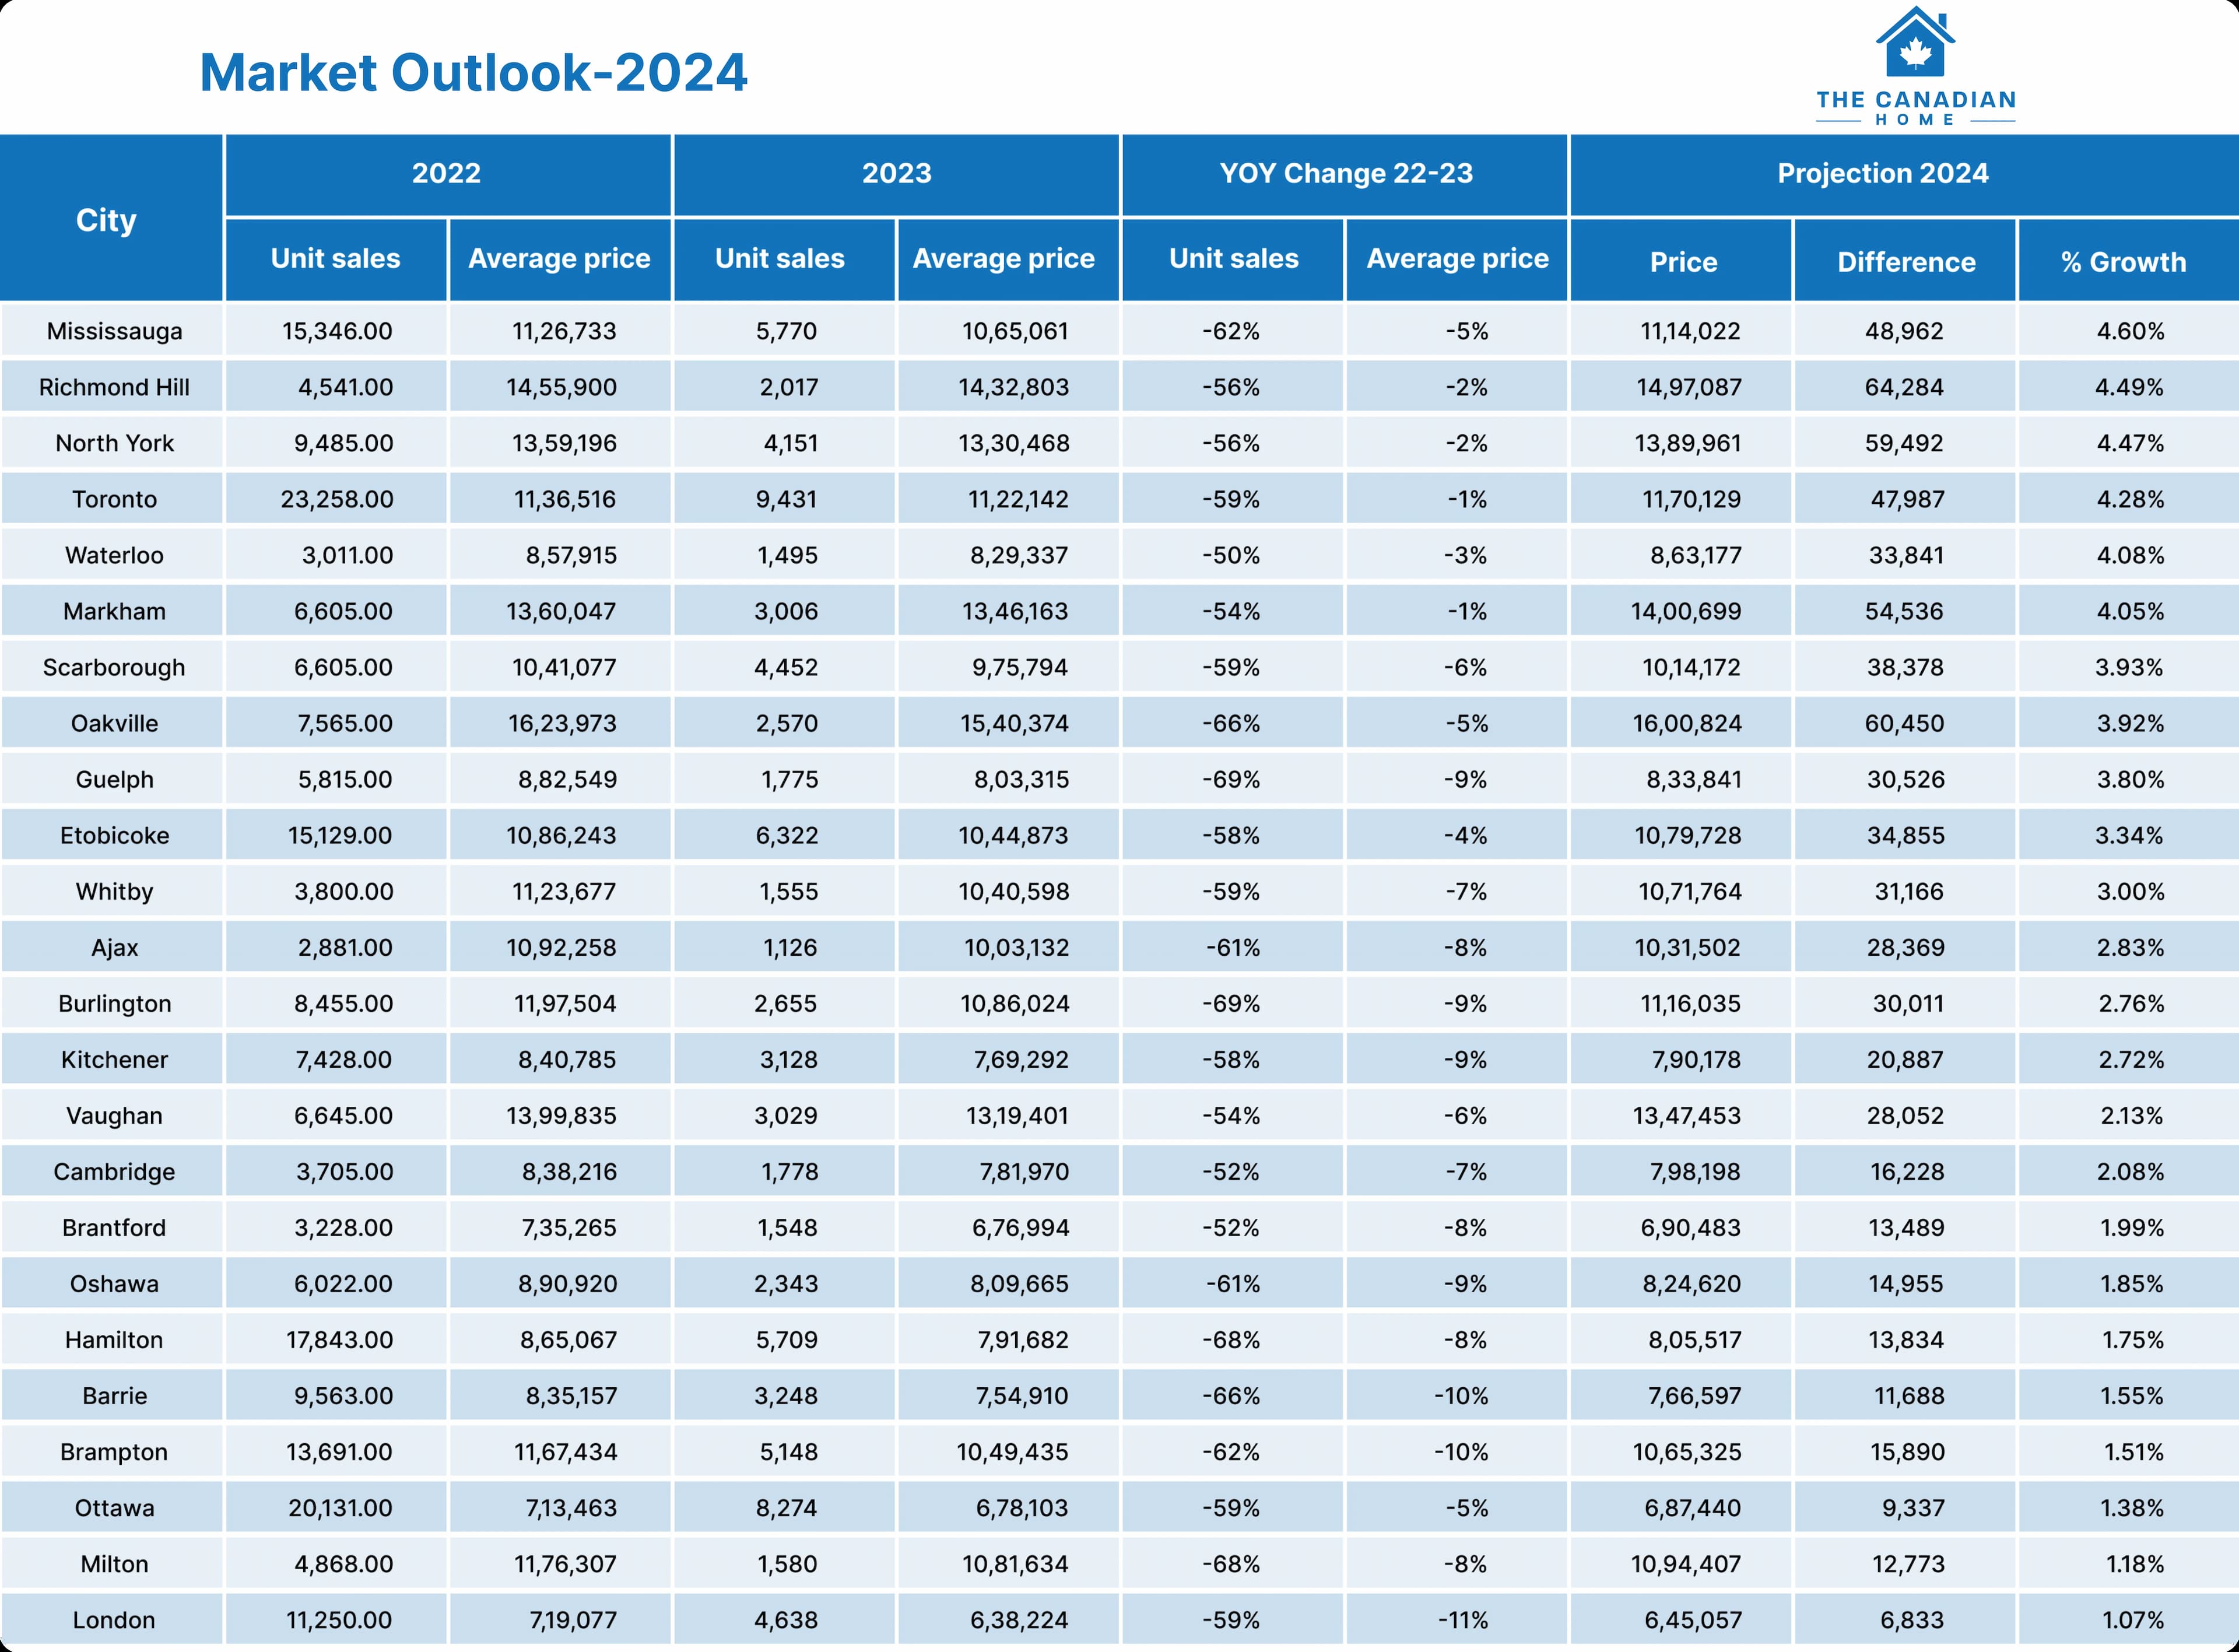The height and width of the screenshot is (1652, 2239).
Task: Click Toronto's 23,258.00 unit sales
Action: coord(337,499)
